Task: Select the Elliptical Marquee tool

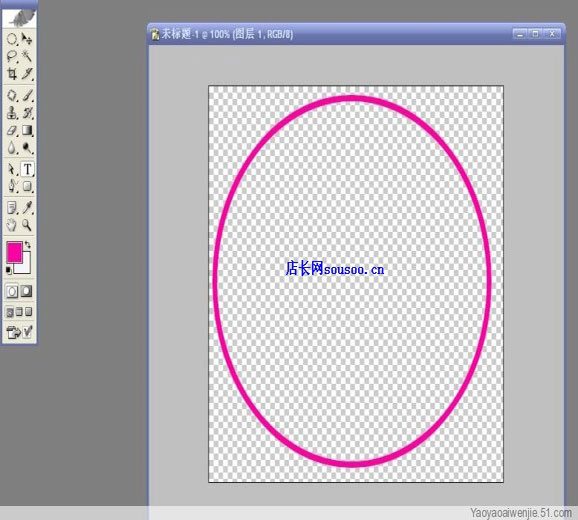Action: [12, 39]
